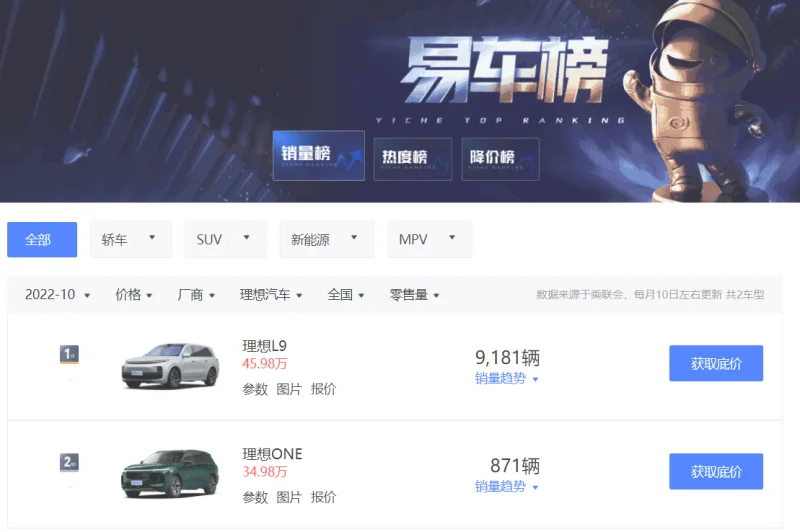This screenshot has height=532, width=800.
Task: Click 获取底价 for 理想ONE
Action: coord(716,471)
